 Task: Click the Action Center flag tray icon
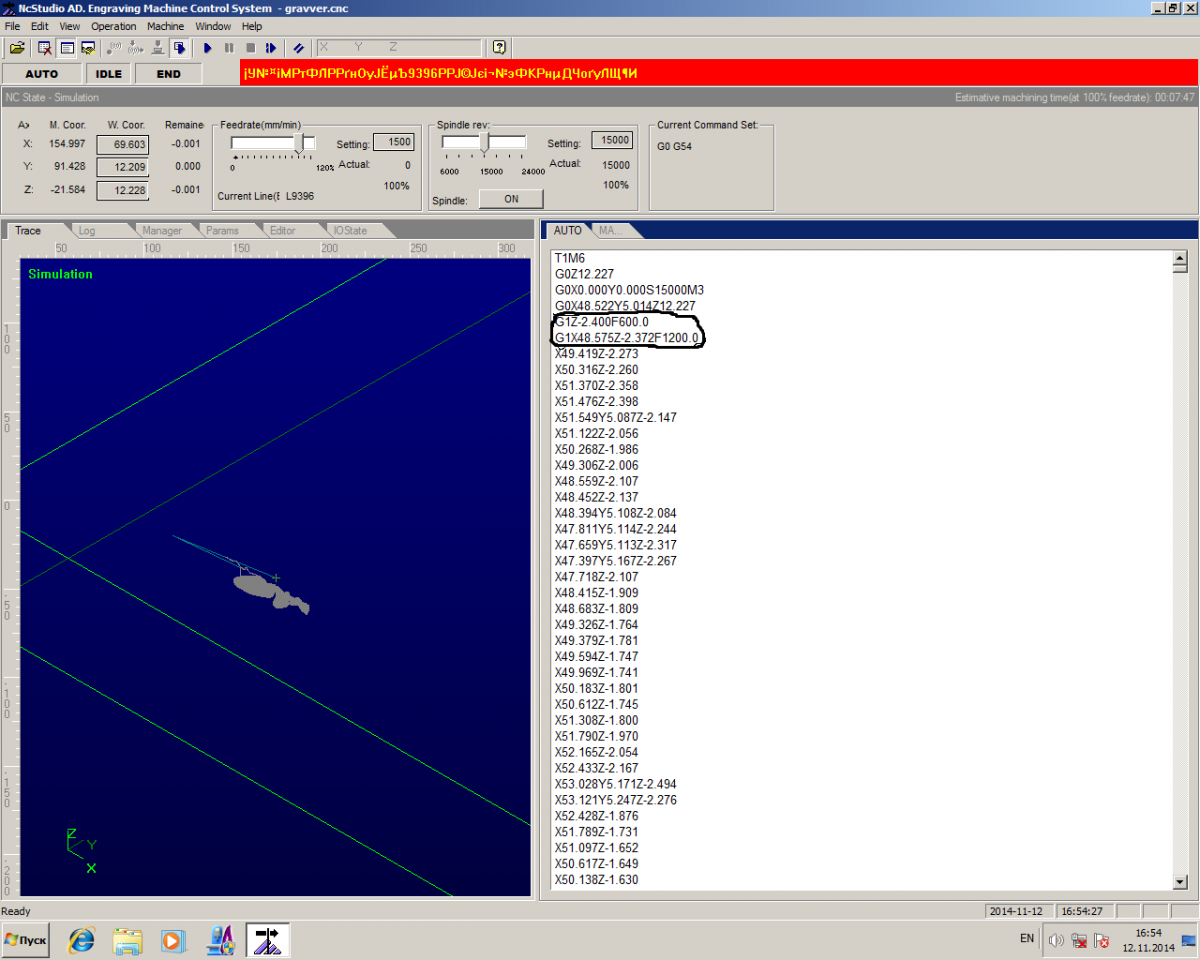pyautogui.click(x=1101, y=940)
